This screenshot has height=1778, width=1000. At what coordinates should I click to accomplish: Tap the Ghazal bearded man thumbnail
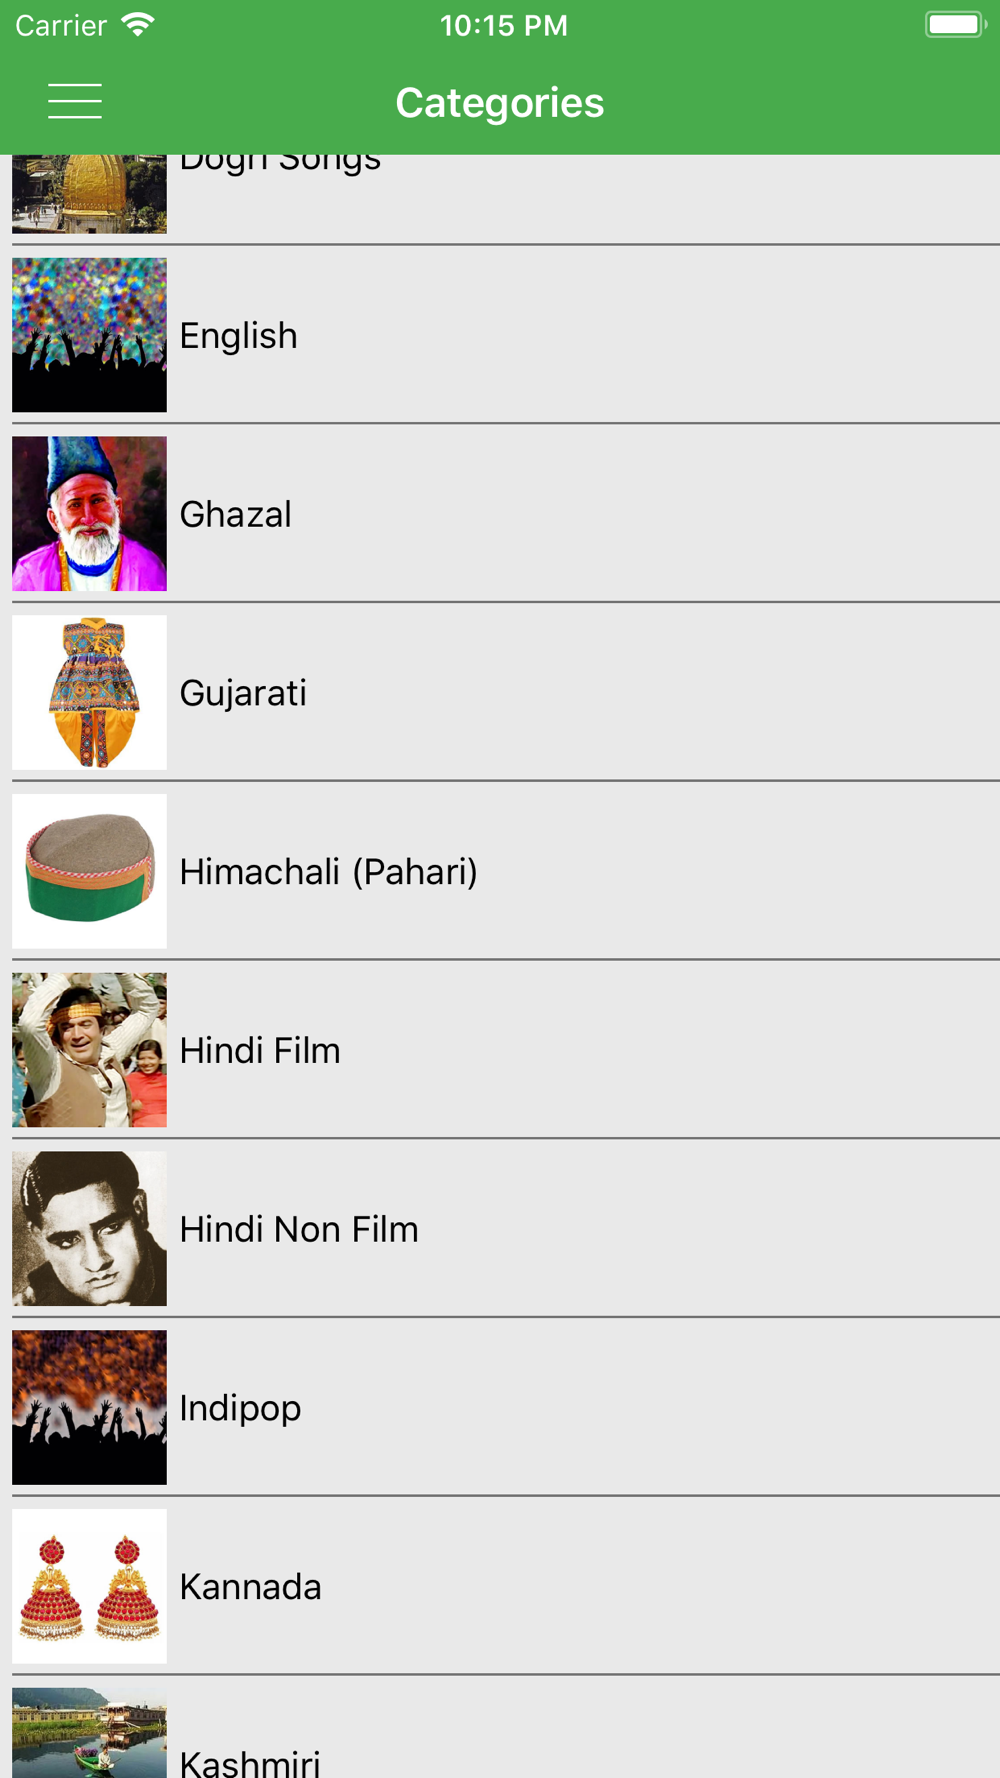[x=89, y=513]
